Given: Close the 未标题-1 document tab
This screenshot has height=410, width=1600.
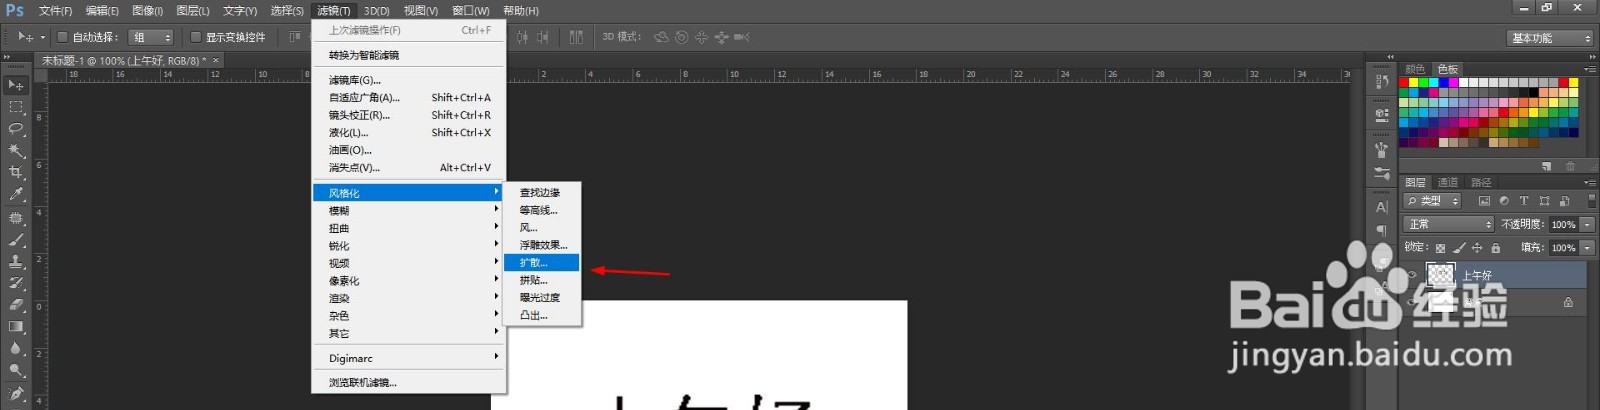Looking at the screenshot, I should click(215, 61).
